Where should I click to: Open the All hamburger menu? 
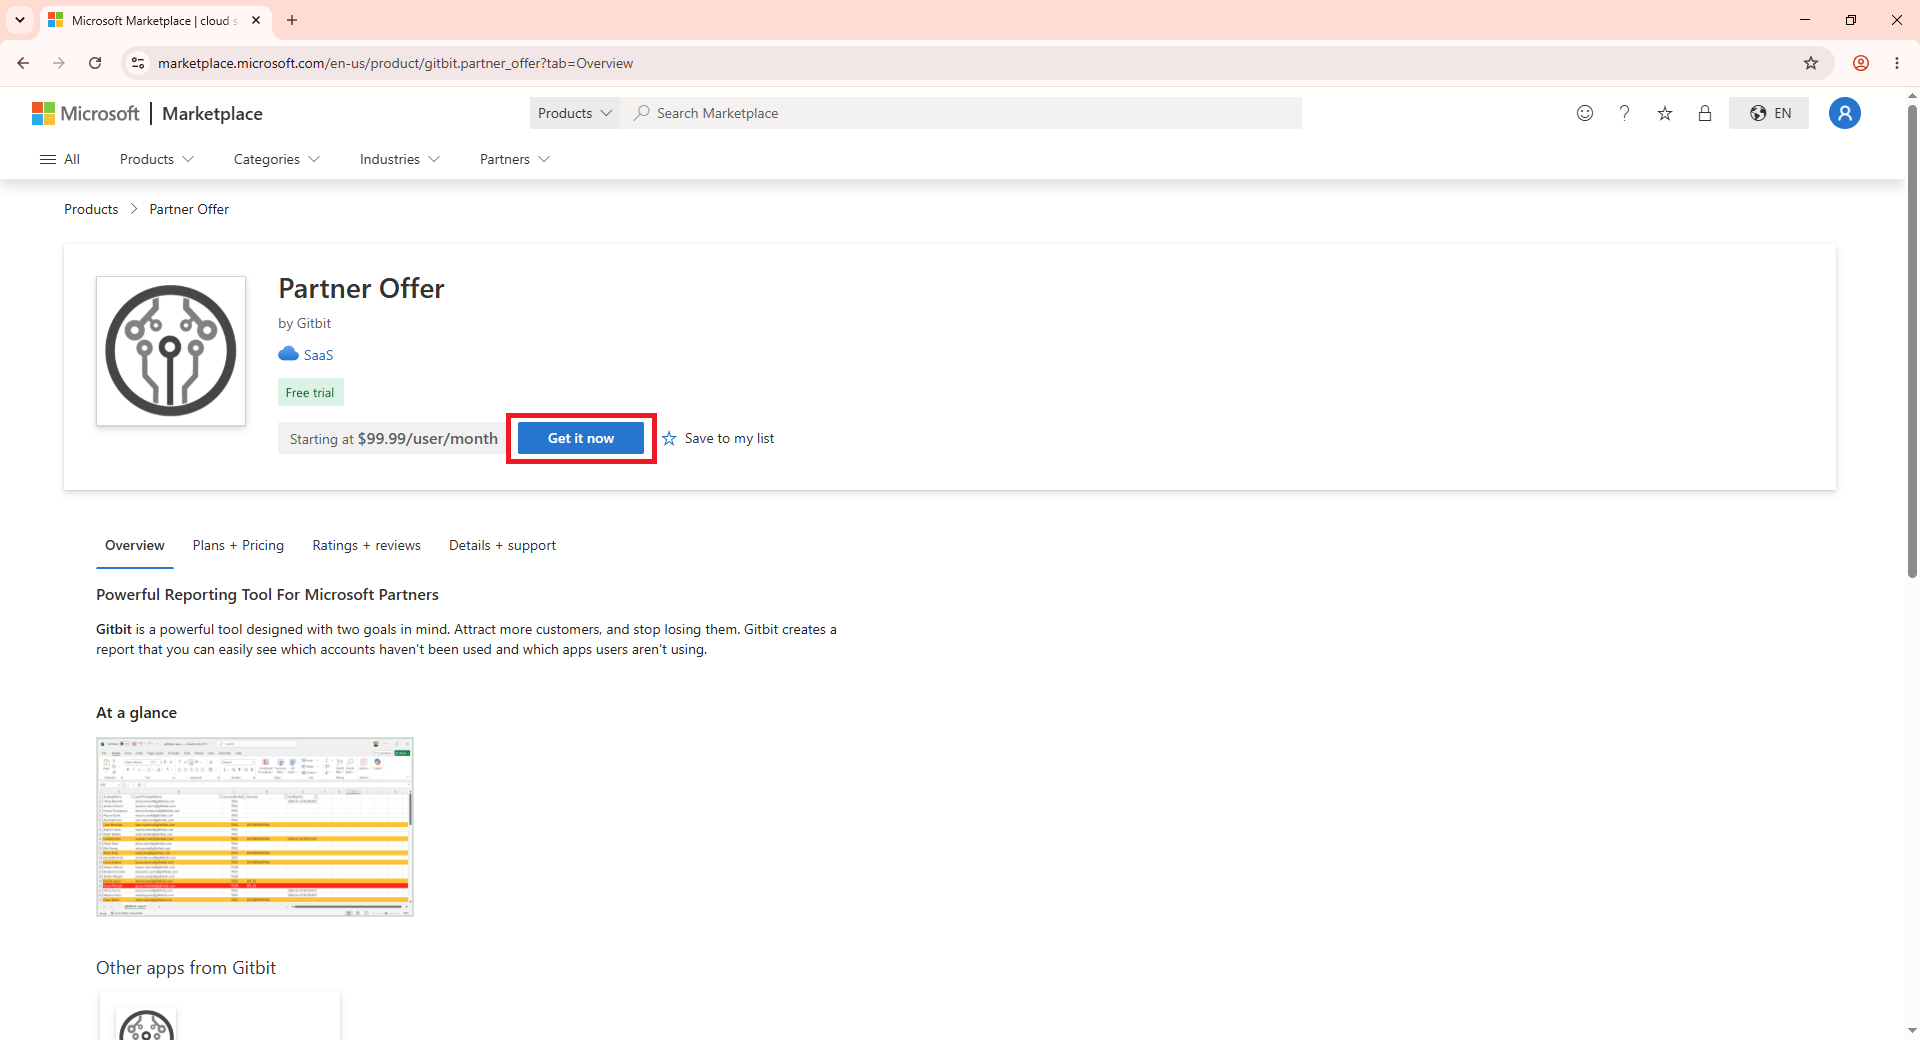60,159
